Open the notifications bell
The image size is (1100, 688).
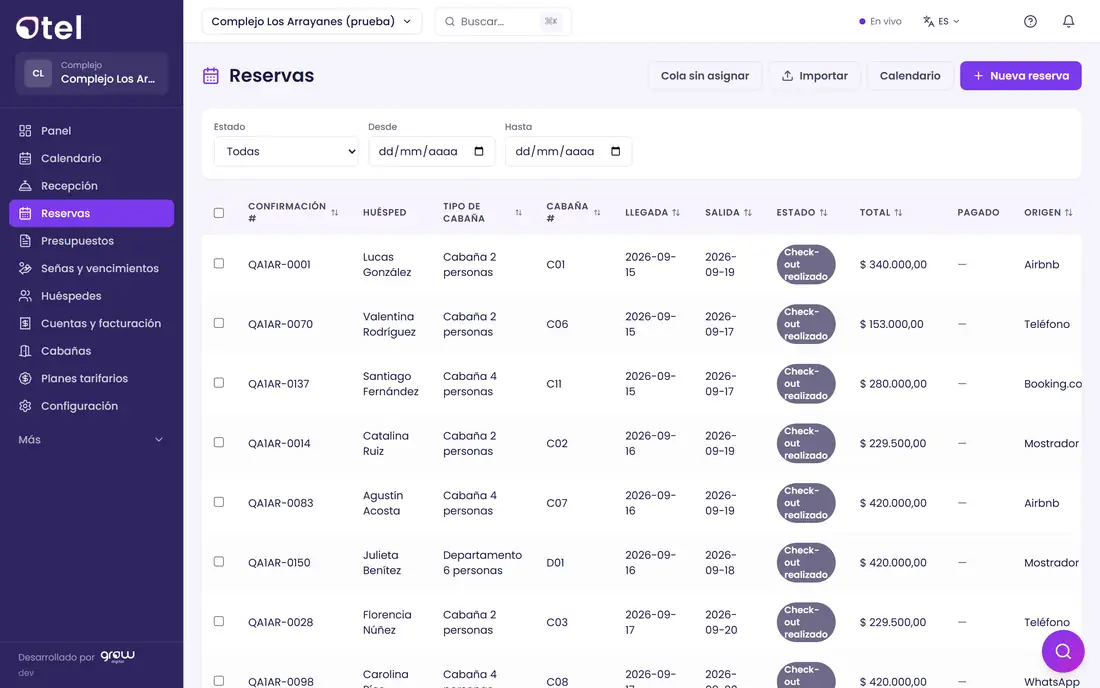(1068, 21)
